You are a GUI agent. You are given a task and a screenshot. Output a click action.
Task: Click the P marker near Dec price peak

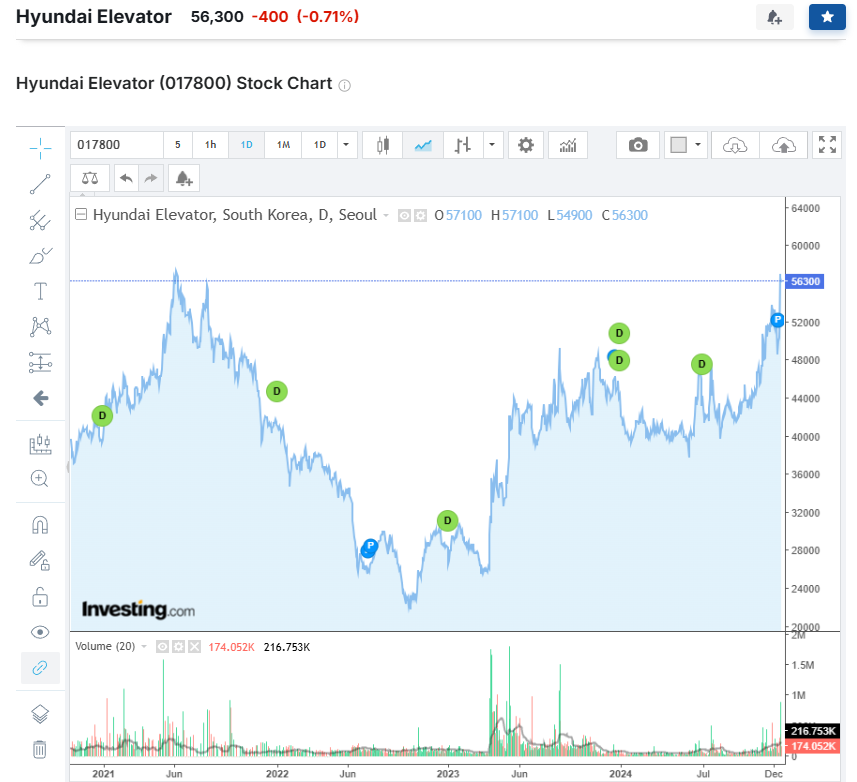tap(777, 320)
